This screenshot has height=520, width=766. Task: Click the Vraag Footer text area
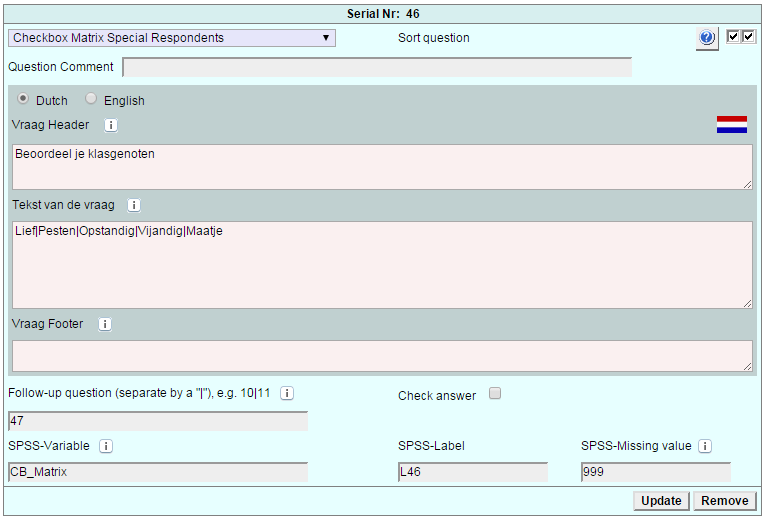(382, 356)
